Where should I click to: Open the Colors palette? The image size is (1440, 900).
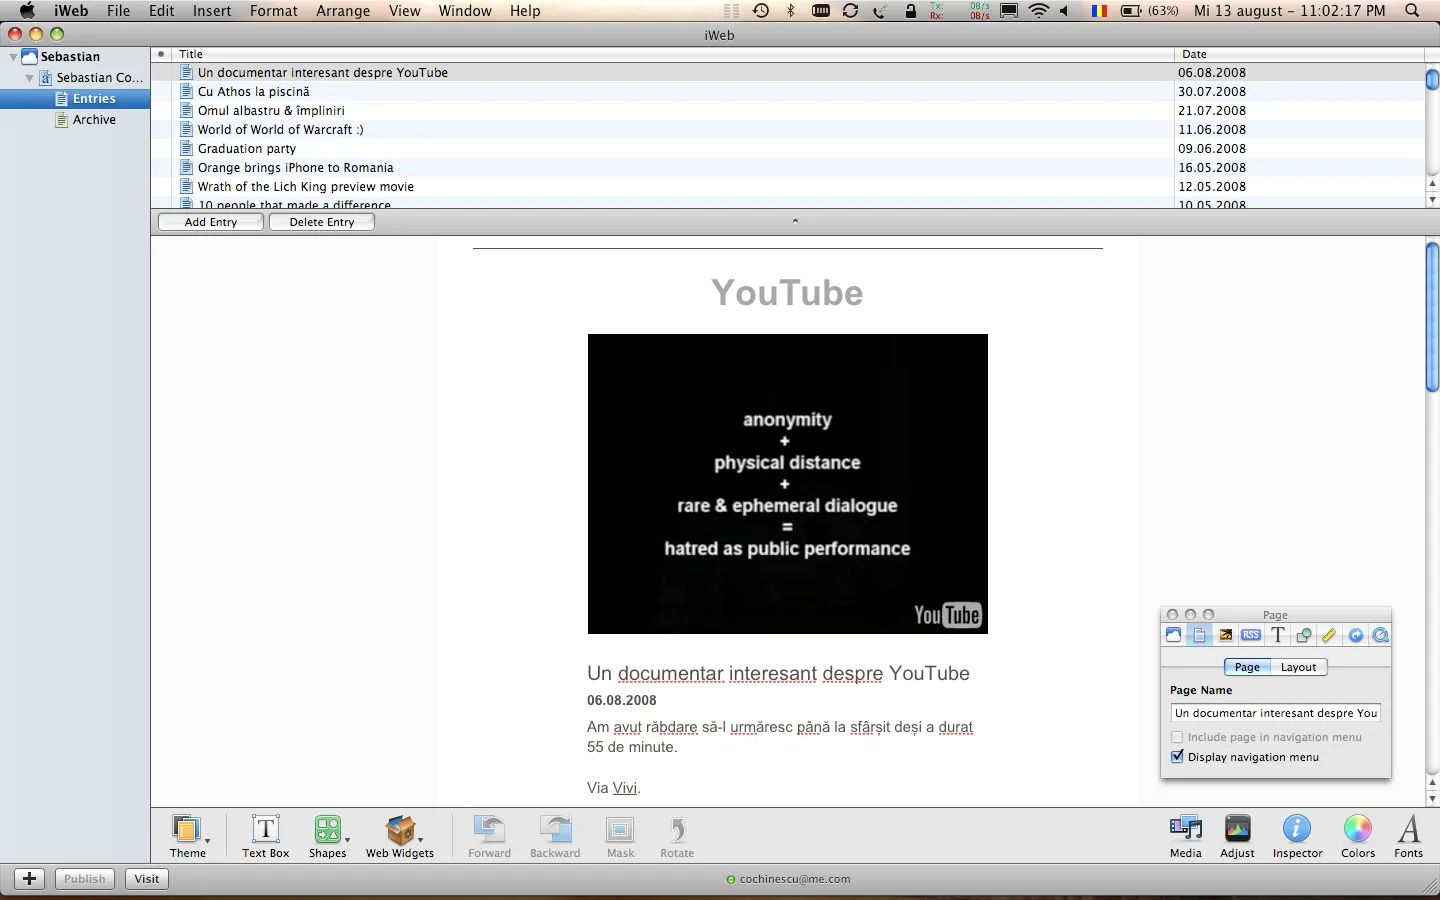pyautogui.click(x=1358, y=836)
